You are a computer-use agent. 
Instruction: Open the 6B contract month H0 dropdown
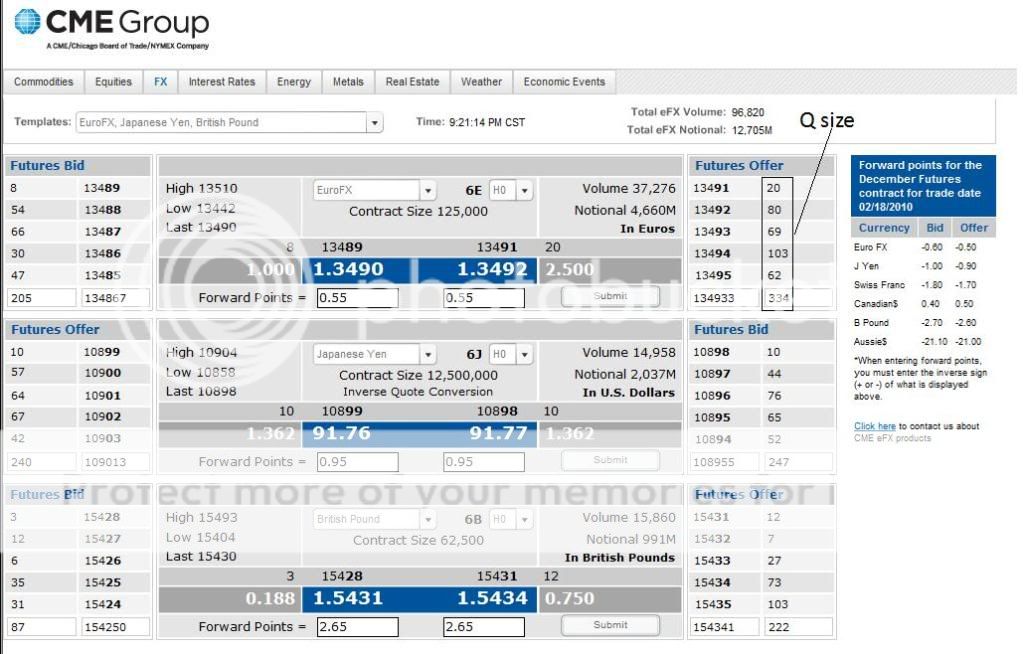pyautogui.click(x=524, y=520)
